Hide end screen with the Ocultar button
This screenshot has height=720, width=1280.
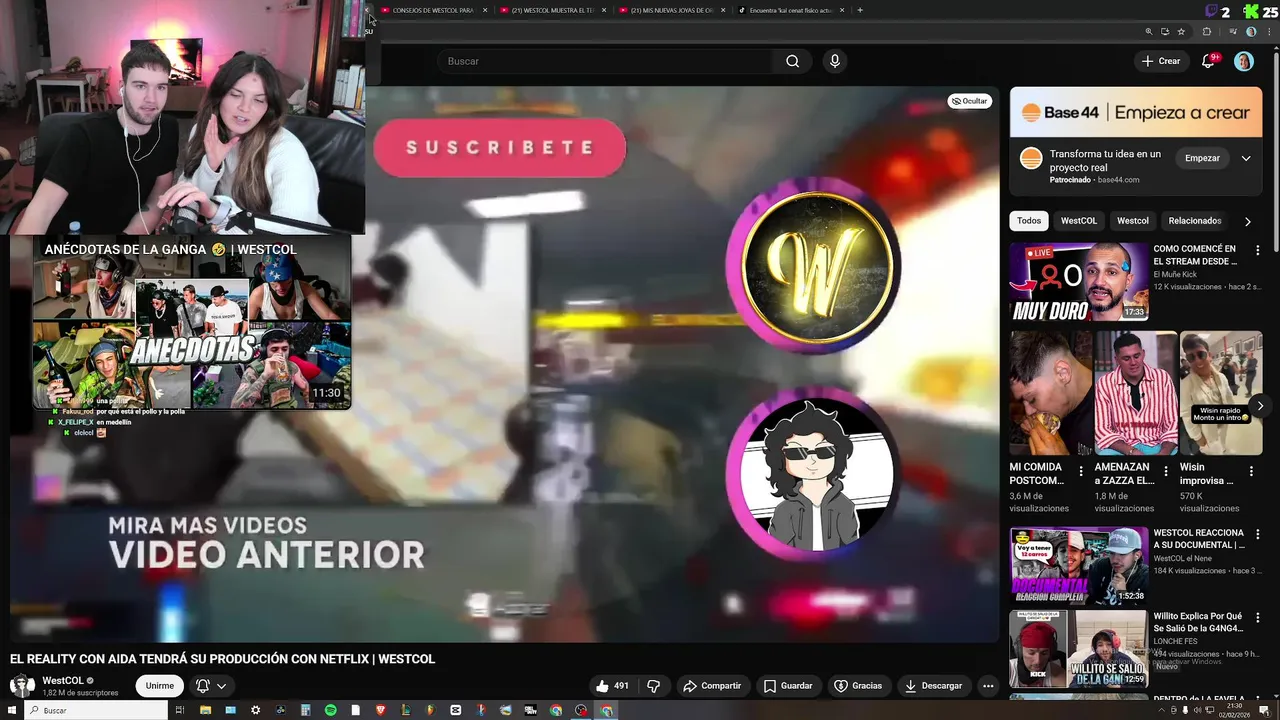(969, 101)
